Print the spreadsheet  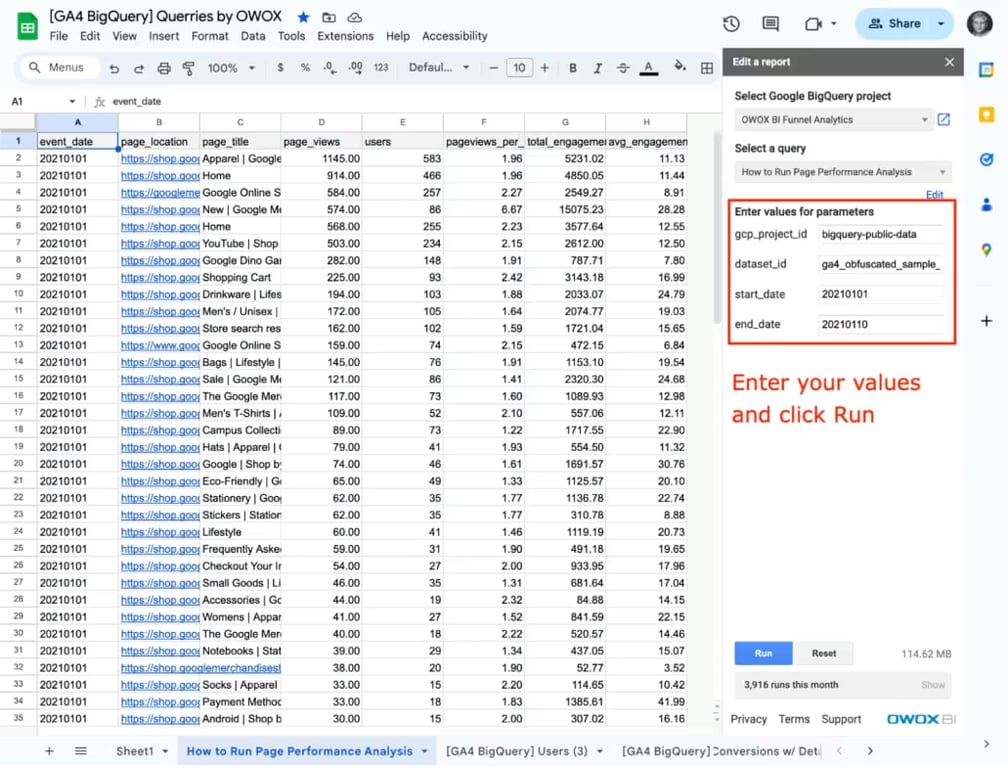point(164,67)
